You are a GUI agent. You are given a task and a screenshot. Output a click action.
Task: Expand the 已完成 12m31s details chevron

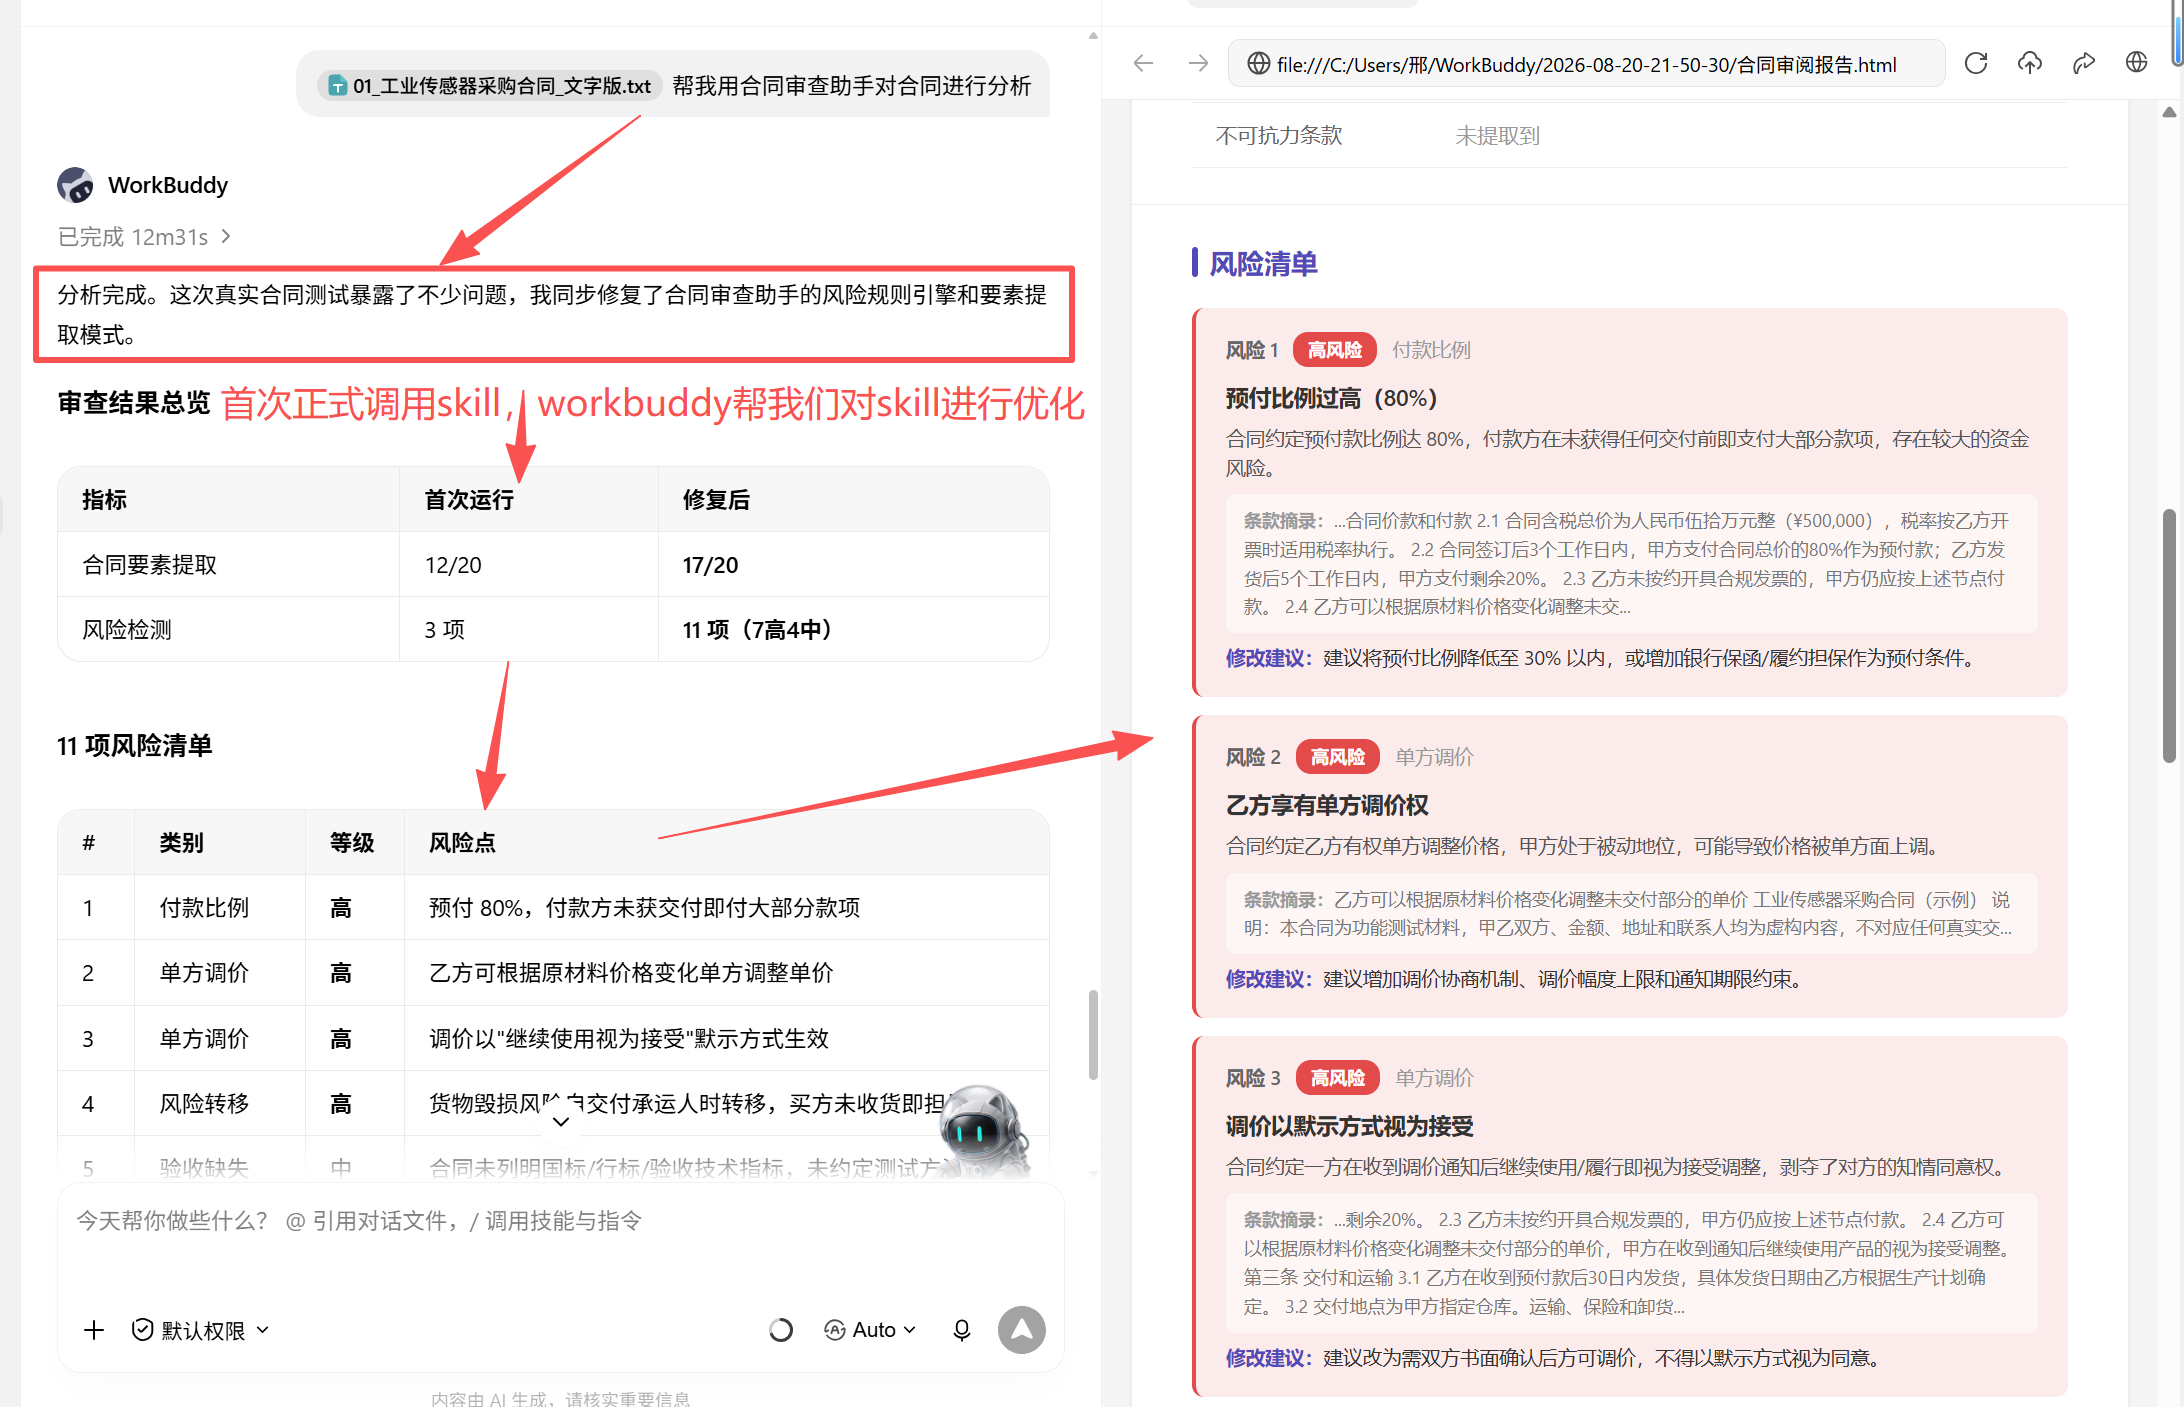[x=227, y=236]
